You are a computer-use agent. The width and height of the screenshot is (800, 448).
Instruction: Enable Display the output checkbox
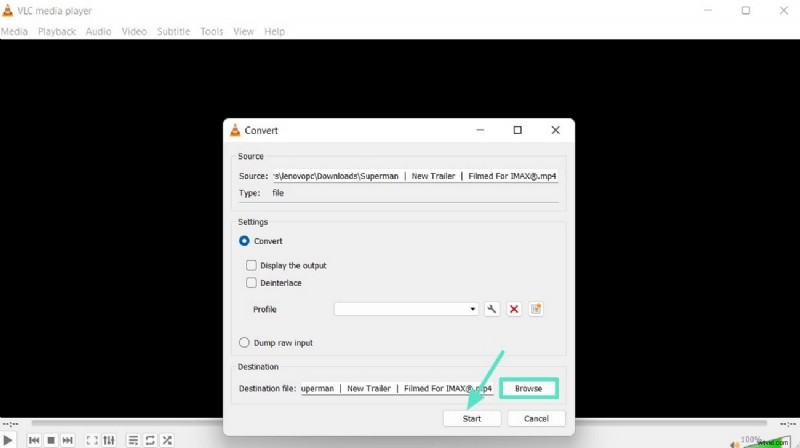pos(251,265)
